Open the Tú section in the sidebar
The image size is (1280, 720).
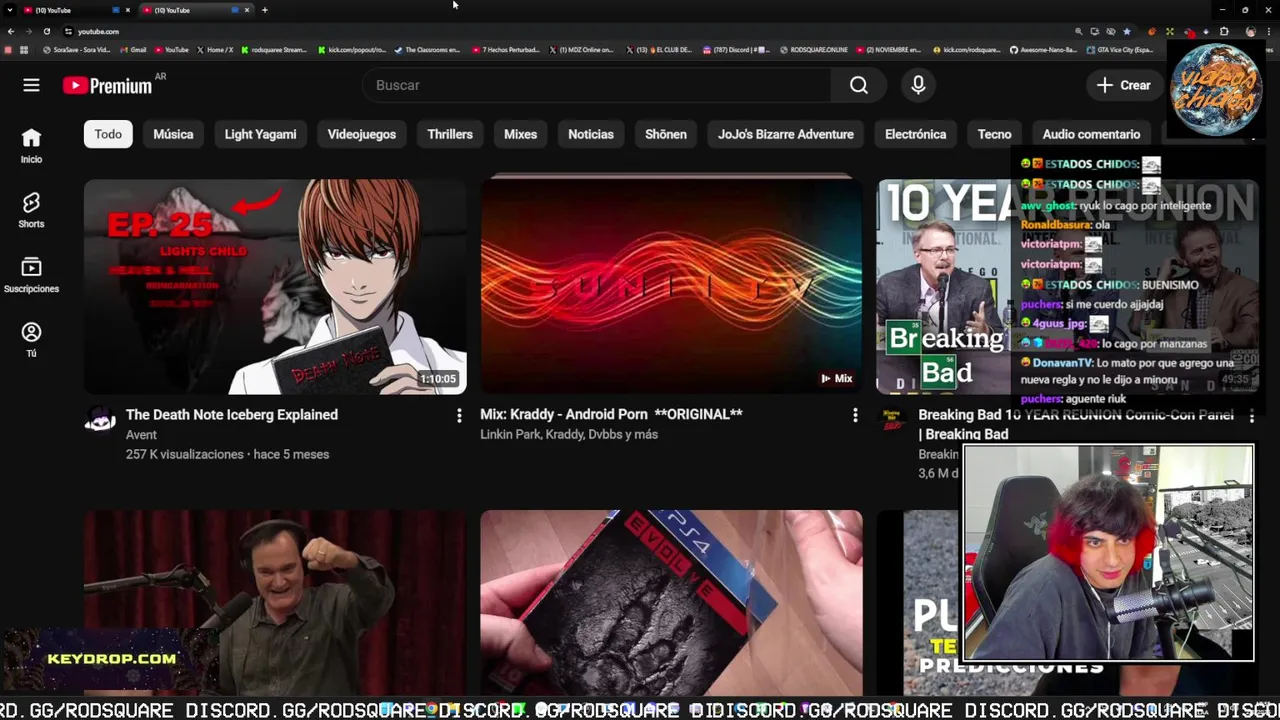click(x=31, y=340)
